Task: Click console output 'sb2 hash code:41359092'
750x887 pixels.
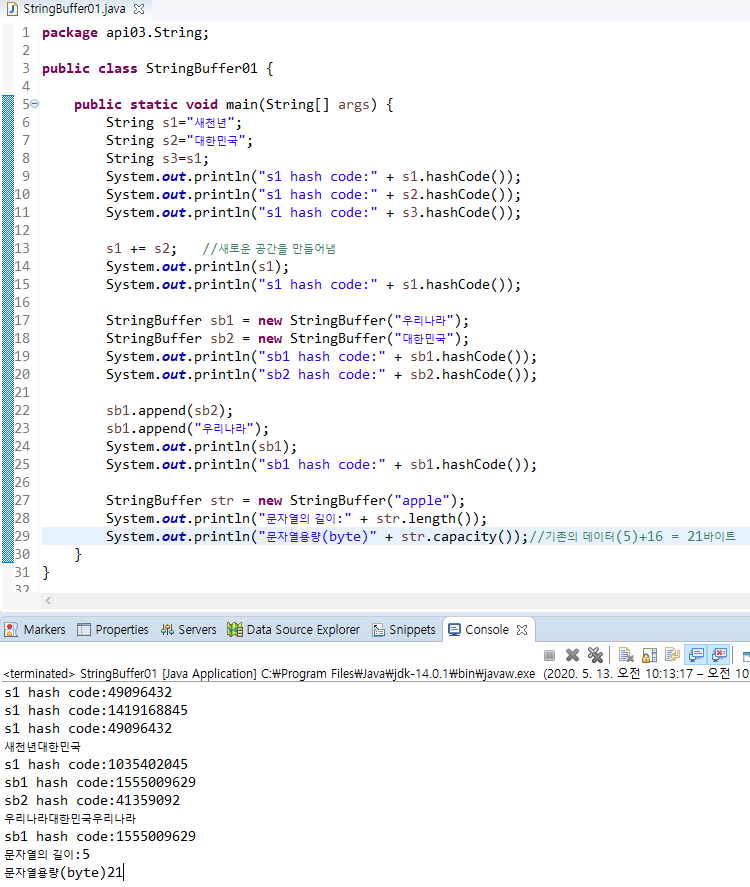Action: pyautogui.click(x=92, y=800)
